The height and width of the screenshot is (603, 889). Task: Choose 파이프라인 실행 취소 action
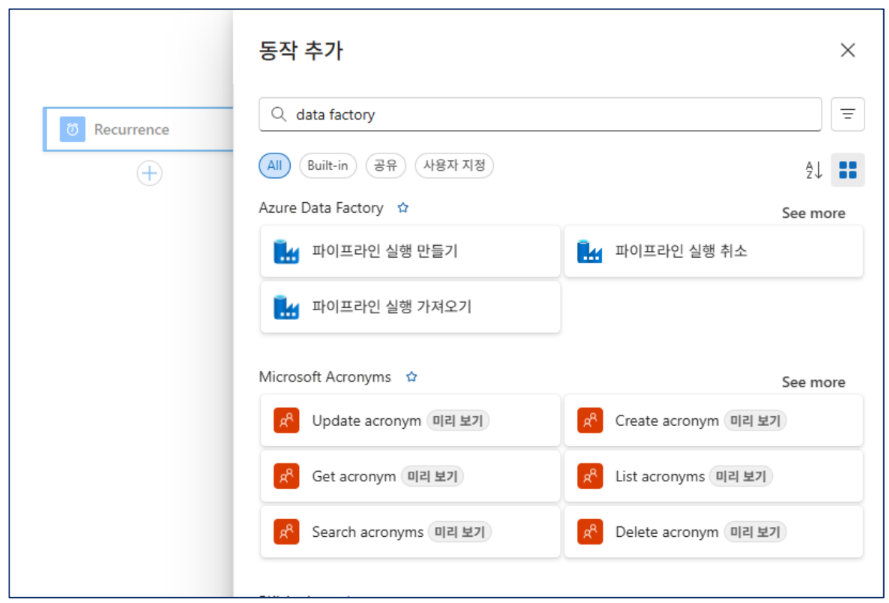714,251
